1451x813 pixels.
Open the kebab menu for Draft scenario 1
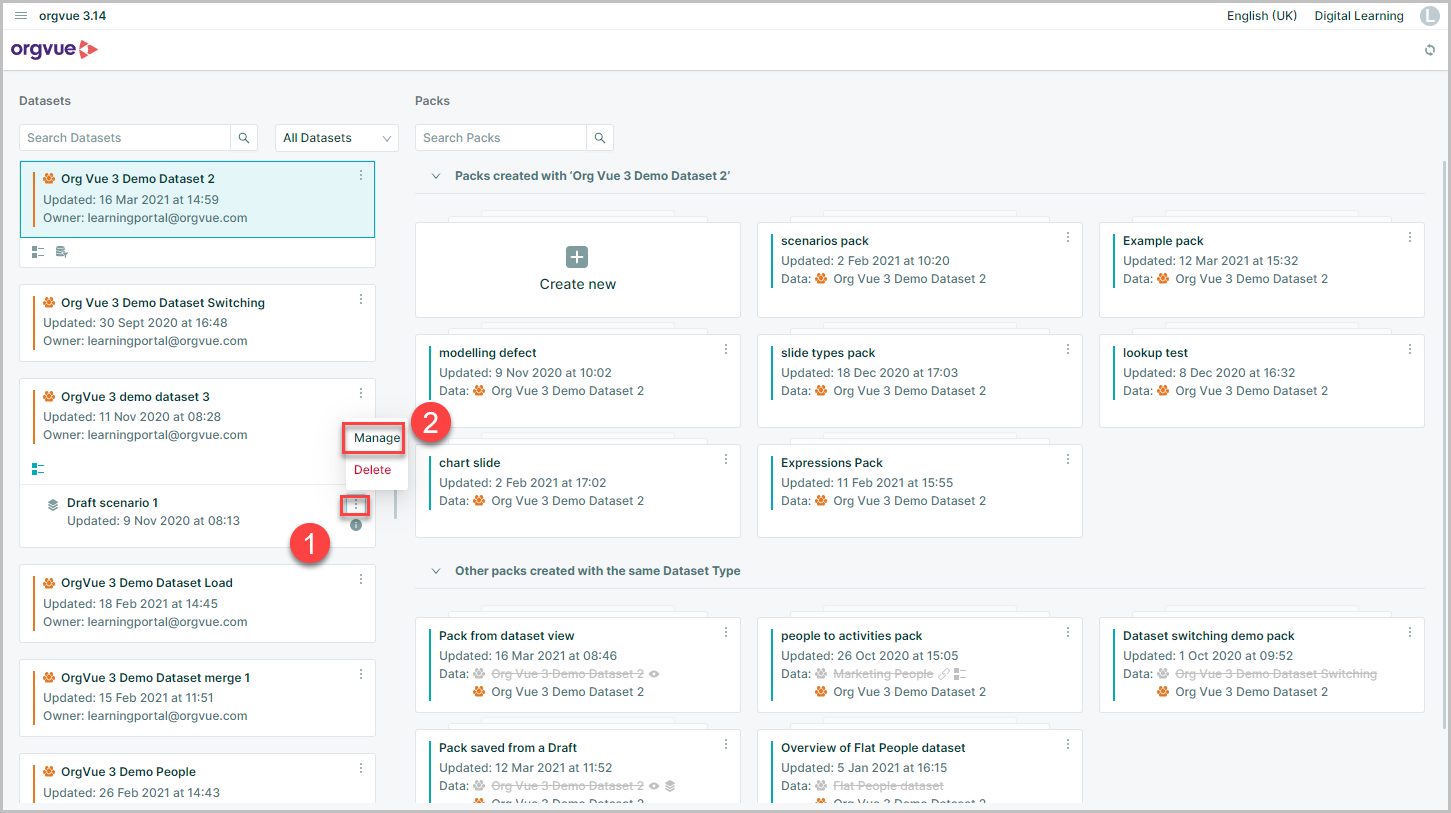tap(355, 505)
